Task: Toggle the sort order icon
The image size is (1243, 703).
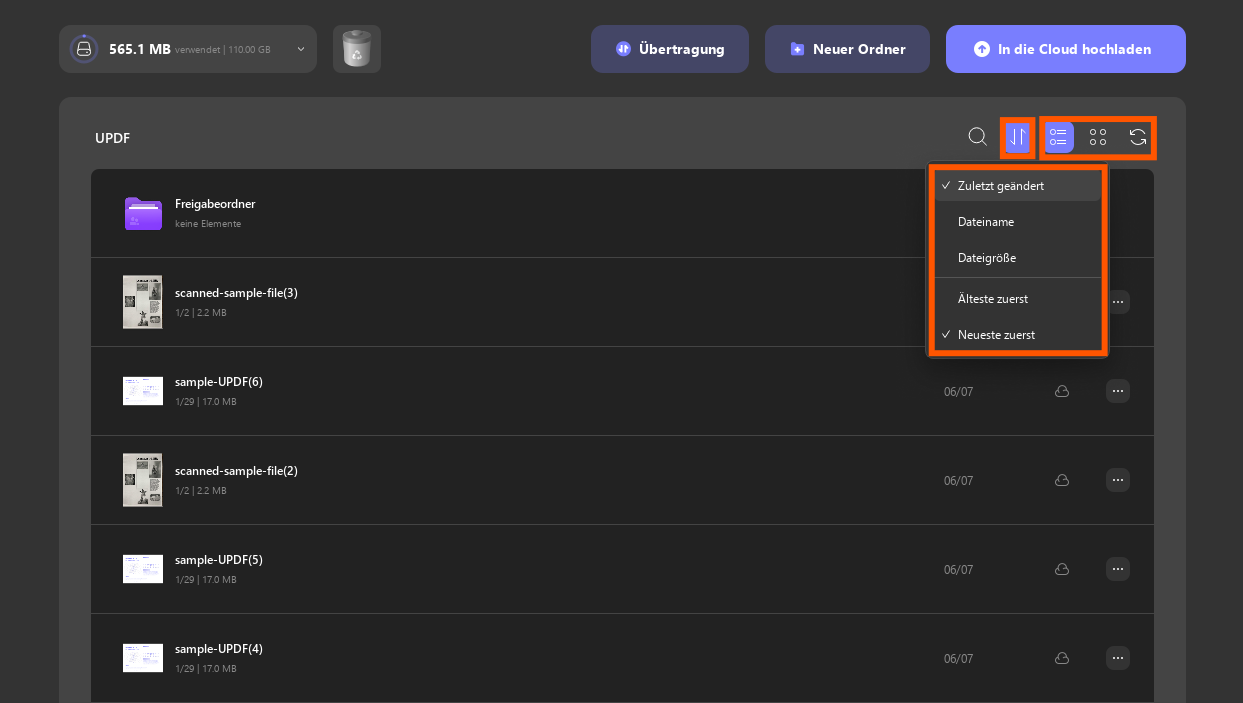Action: tap(1018, 137)
